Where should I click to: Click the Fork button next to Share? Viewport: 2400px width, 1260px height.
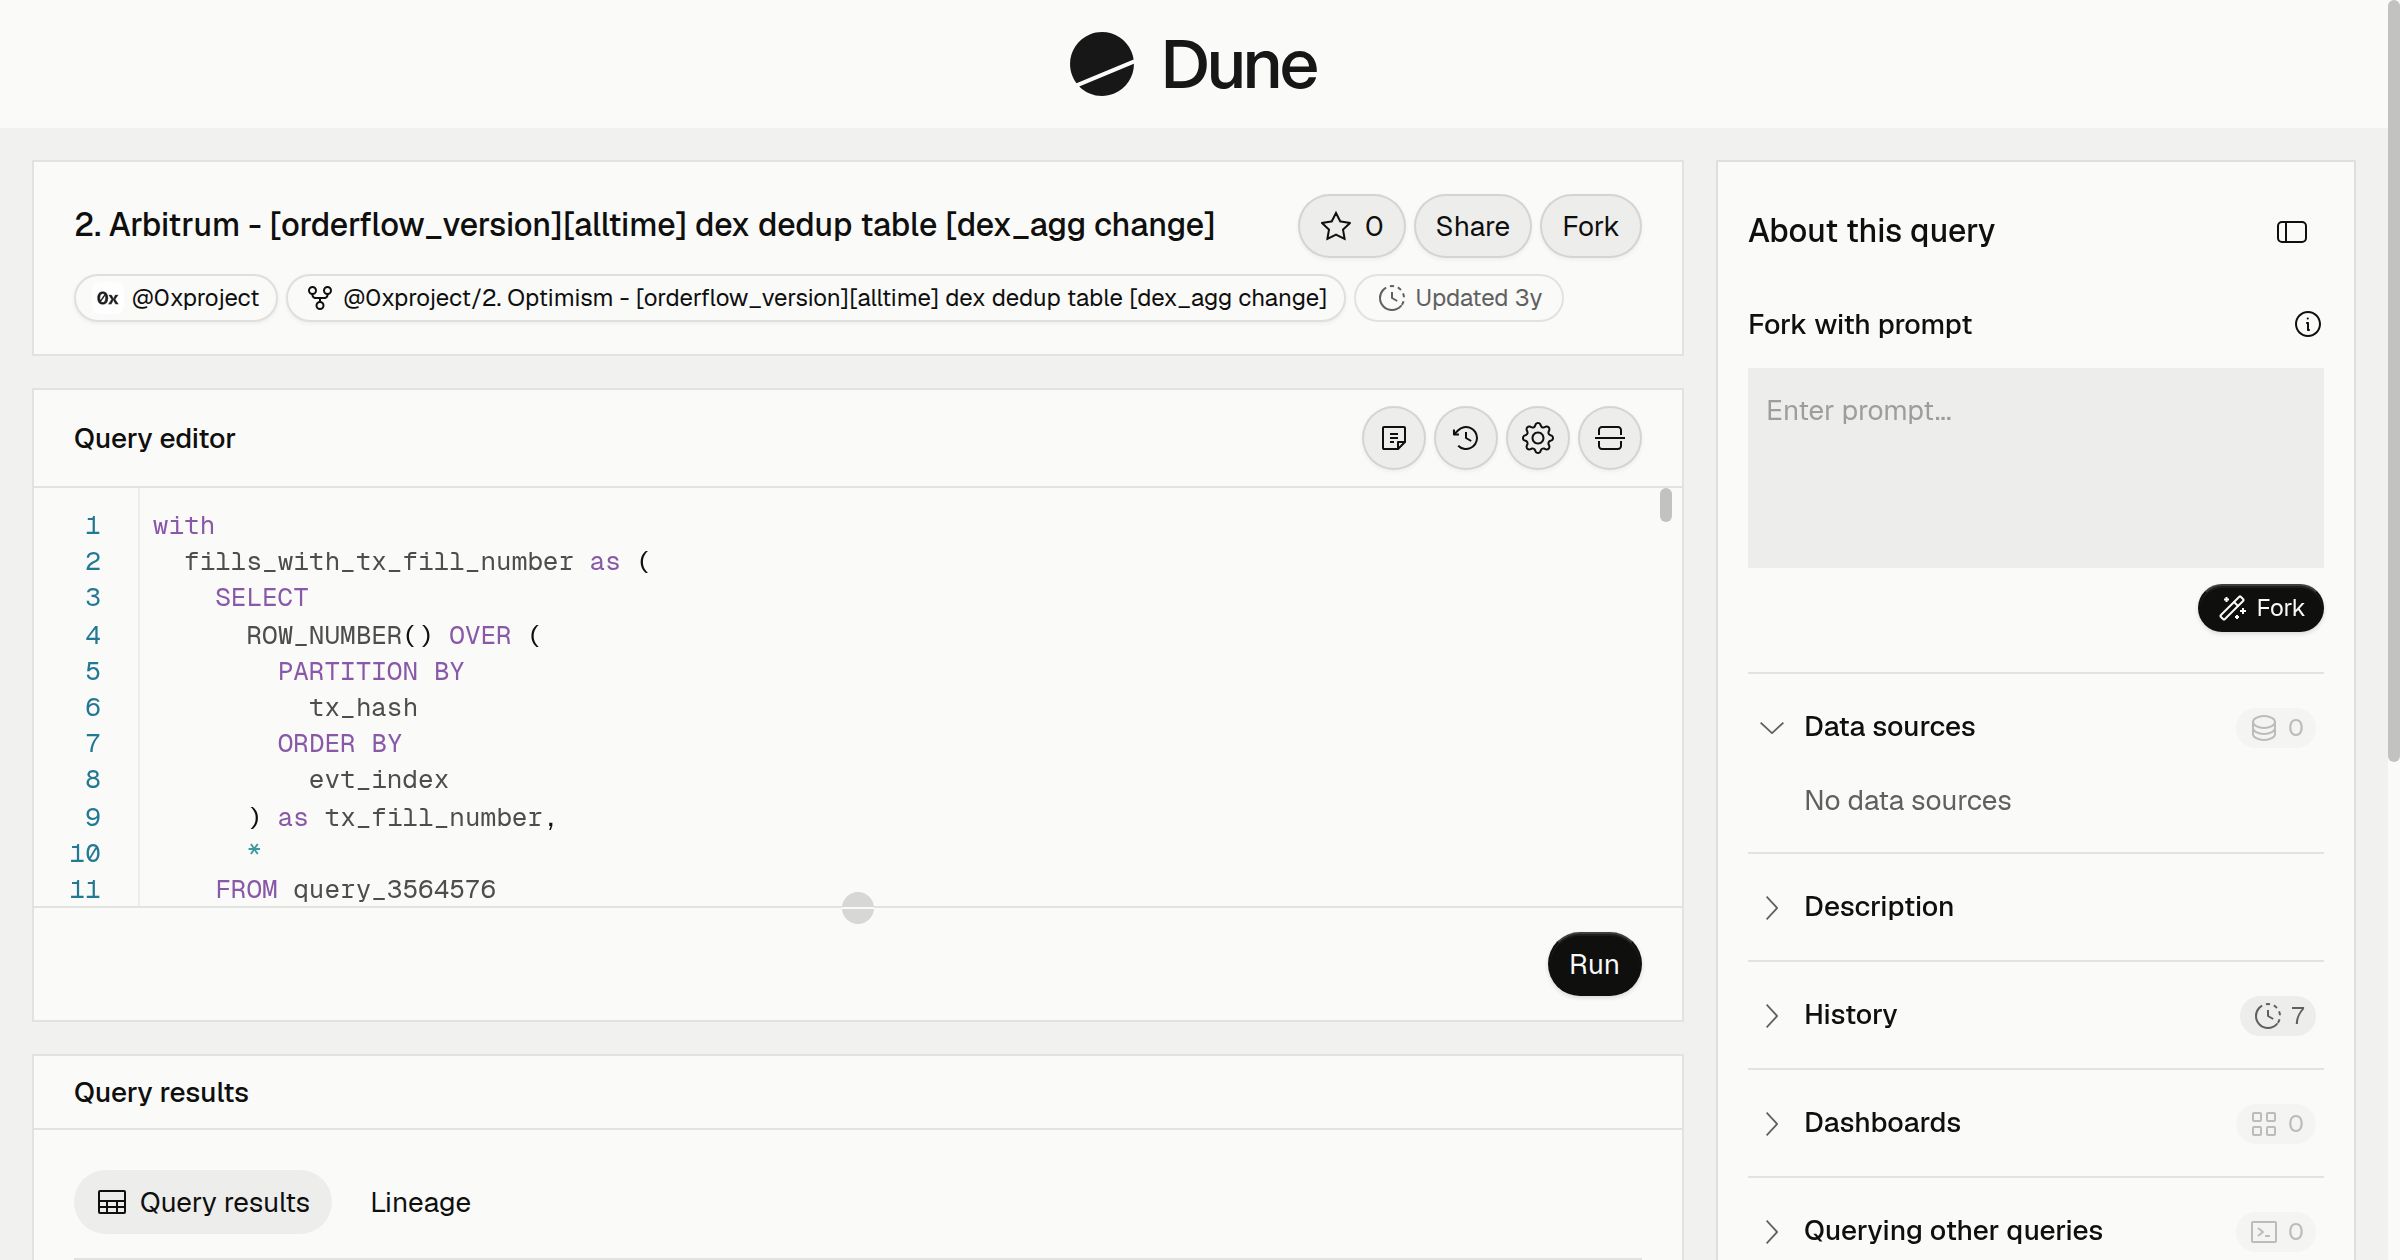coord(1590,226)
